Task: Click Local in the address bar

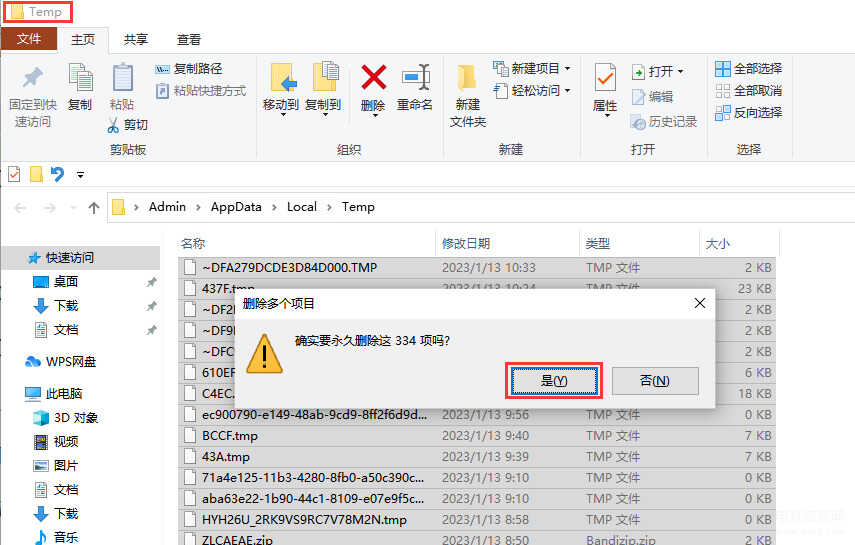Action: (302, 207)
